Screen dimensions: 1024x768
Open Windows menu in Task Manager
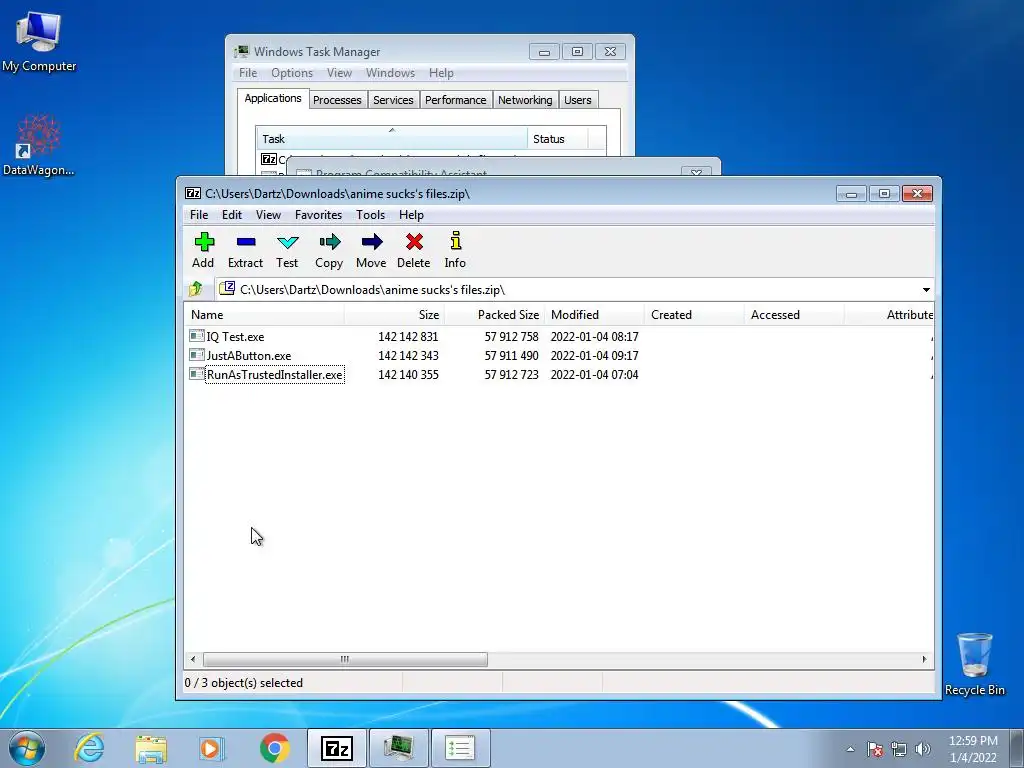coord(391,73)
